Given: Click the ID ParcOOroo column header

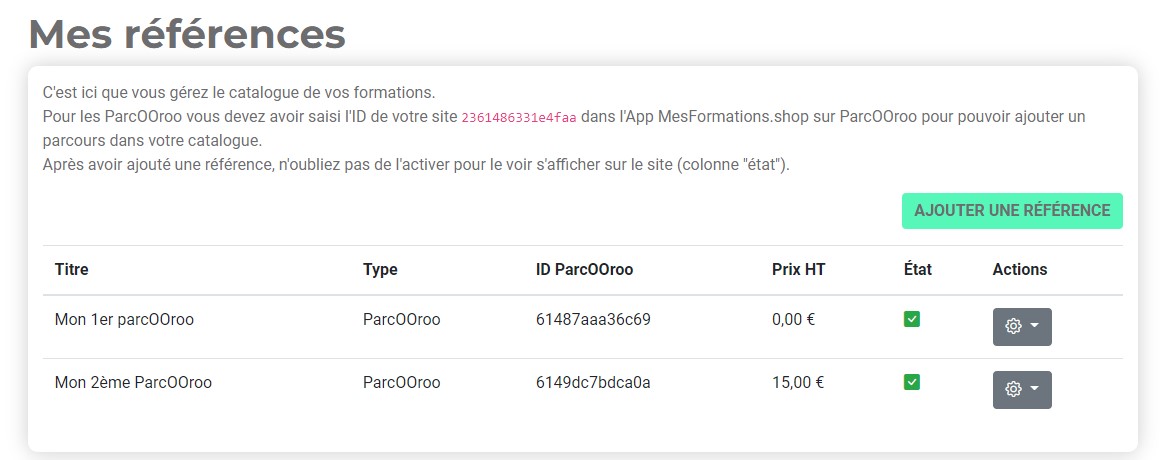Looking at the screenshot, I should (x=585, y=270).
